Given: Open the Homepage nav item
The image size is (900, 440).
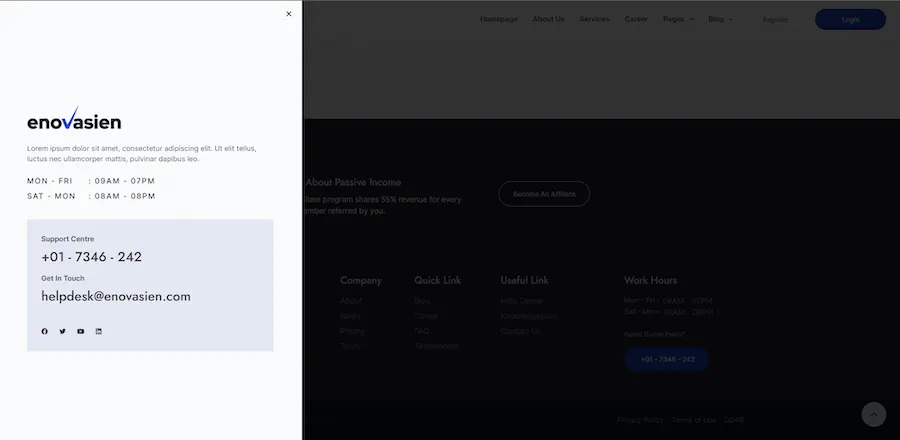Looking at the screenshot, I should point(499,19).
